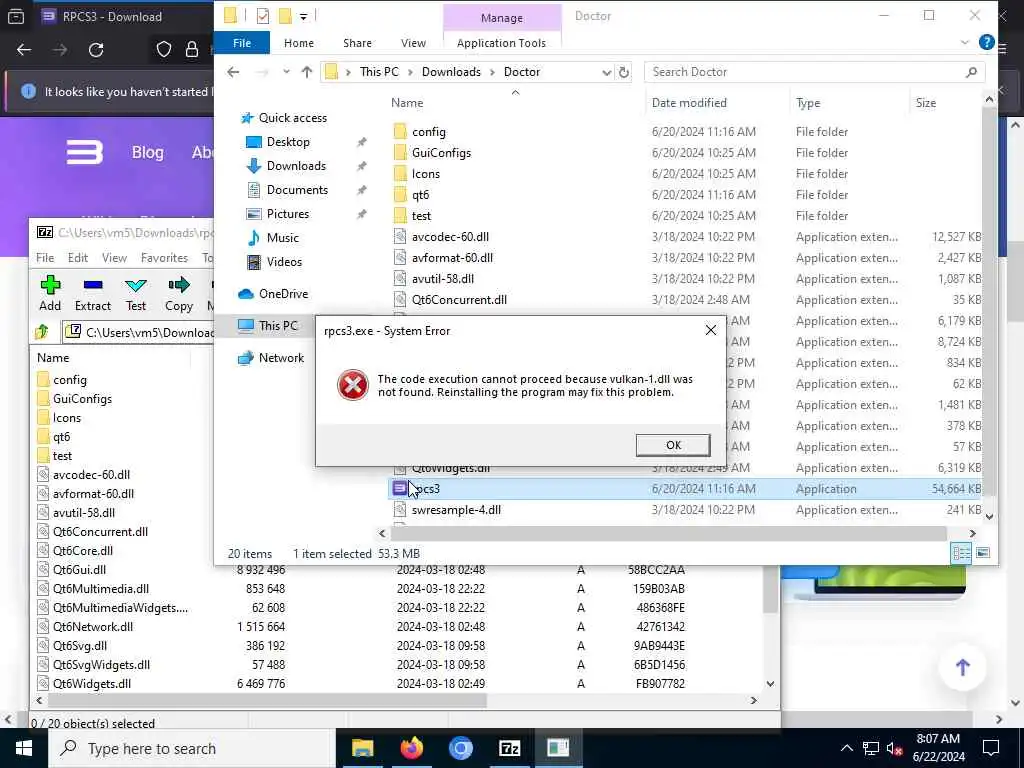Click scroll-to-top arrow on RPCS3 page
The height and width of the screenshot is (768, 1024).
(x=962, y=667)
